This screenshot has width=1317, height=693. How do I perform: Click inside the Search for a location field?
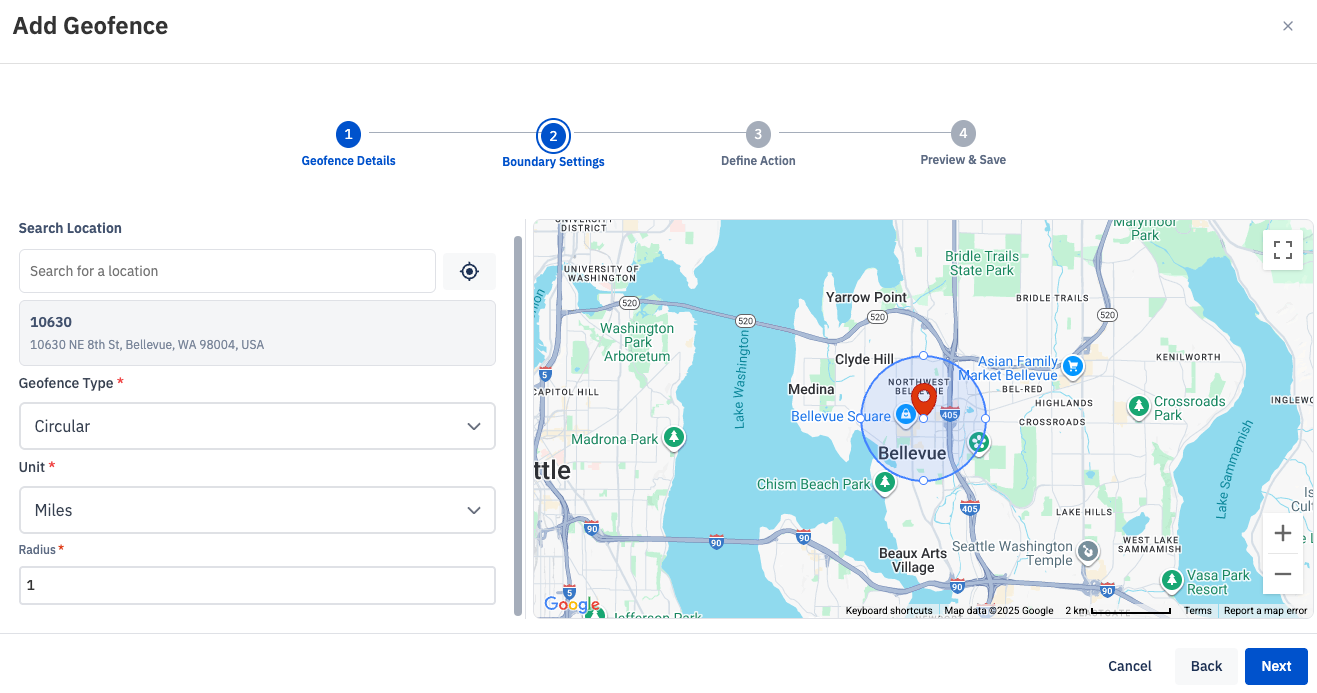point(227,270)
